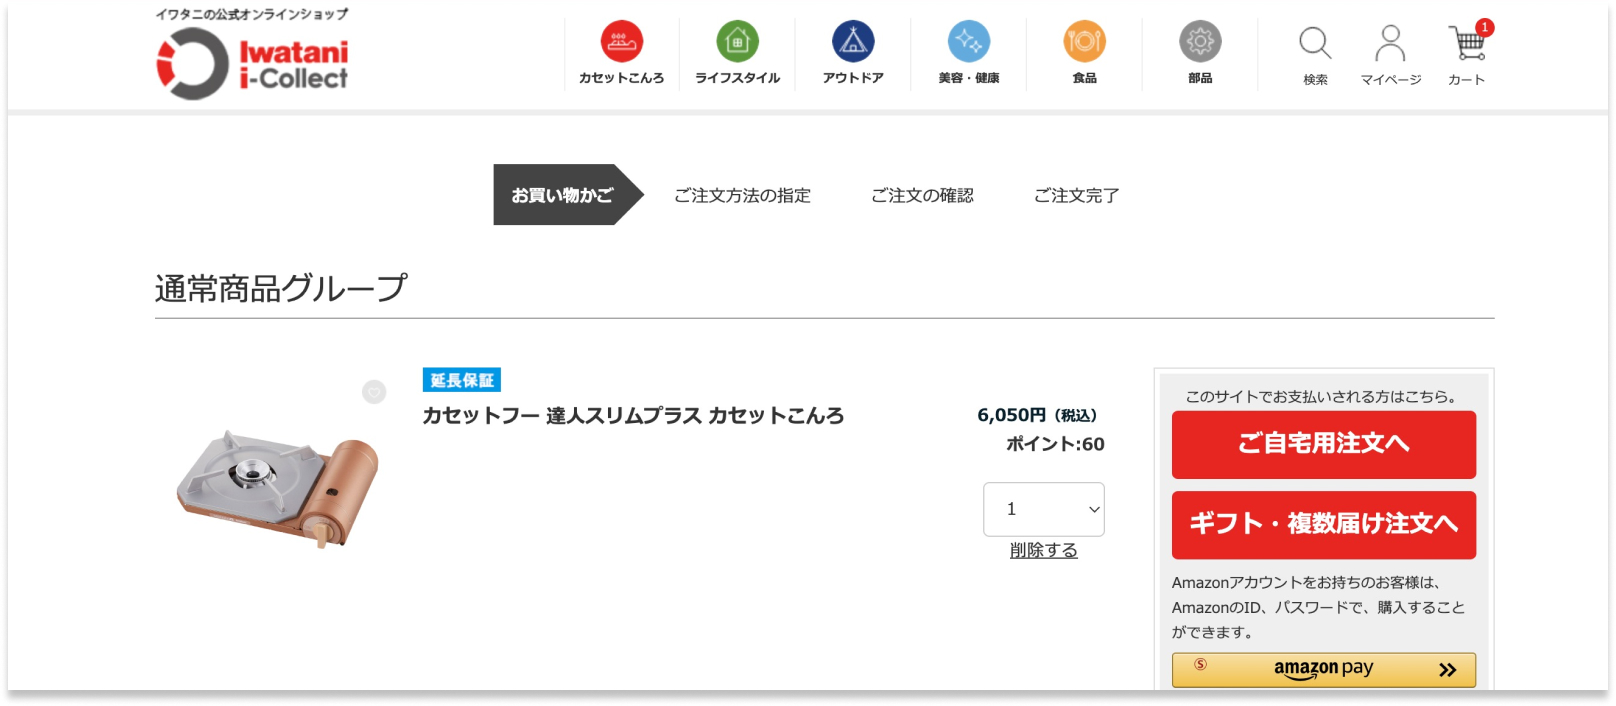Open the quantity dropdown showing 1
1616x706 pixels.
pos(1043,509)
